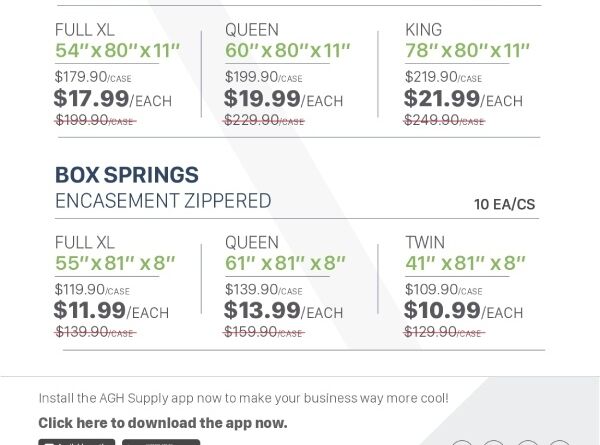
Task: Click the left app store download badge
Action: pyautogui.click(x=77, y=441)
